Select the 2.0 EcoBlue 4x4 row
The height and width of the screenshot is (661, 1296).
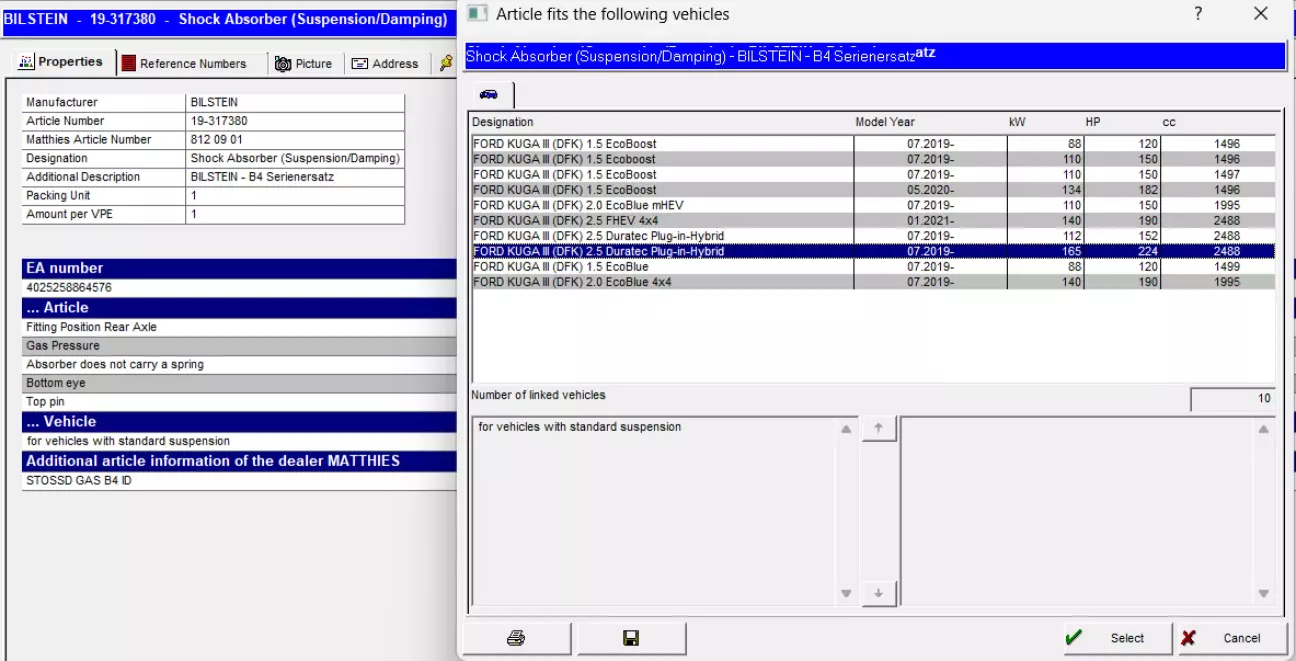pyautogui.click(x=873, y=282)
